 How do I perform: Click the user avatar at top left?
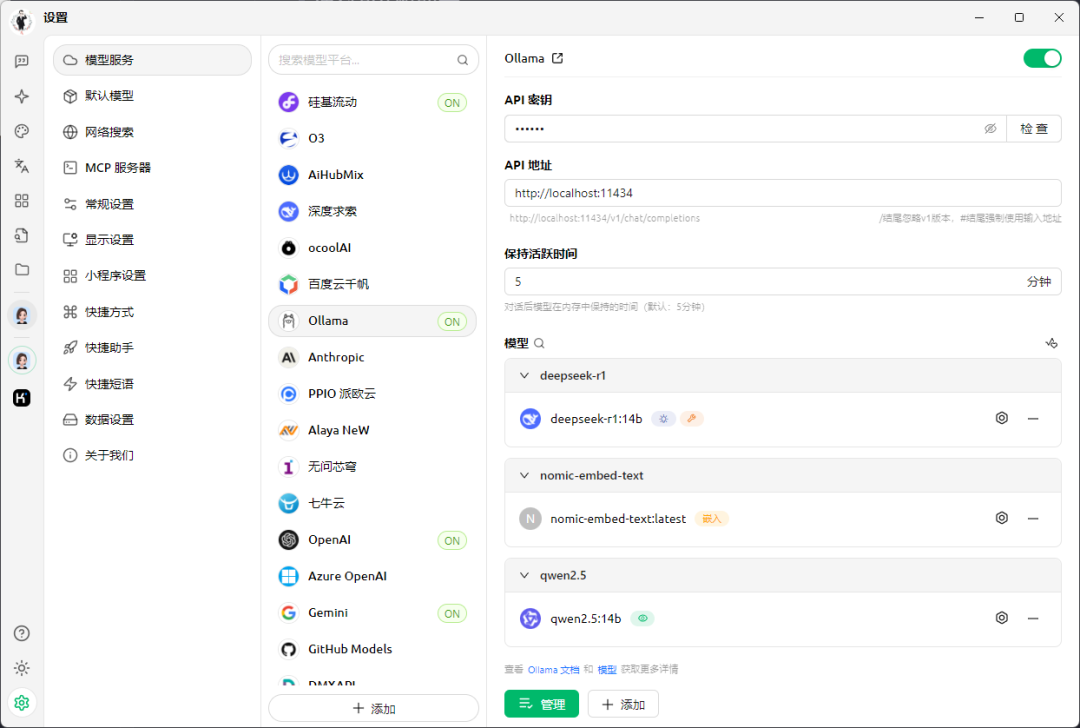click(x=21, y=21)
